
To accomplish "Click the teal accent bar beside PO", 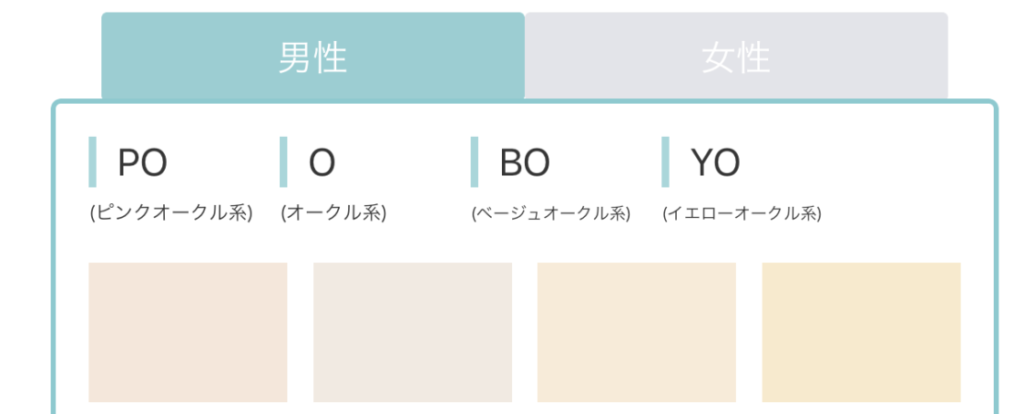I will tap(92, 162).
